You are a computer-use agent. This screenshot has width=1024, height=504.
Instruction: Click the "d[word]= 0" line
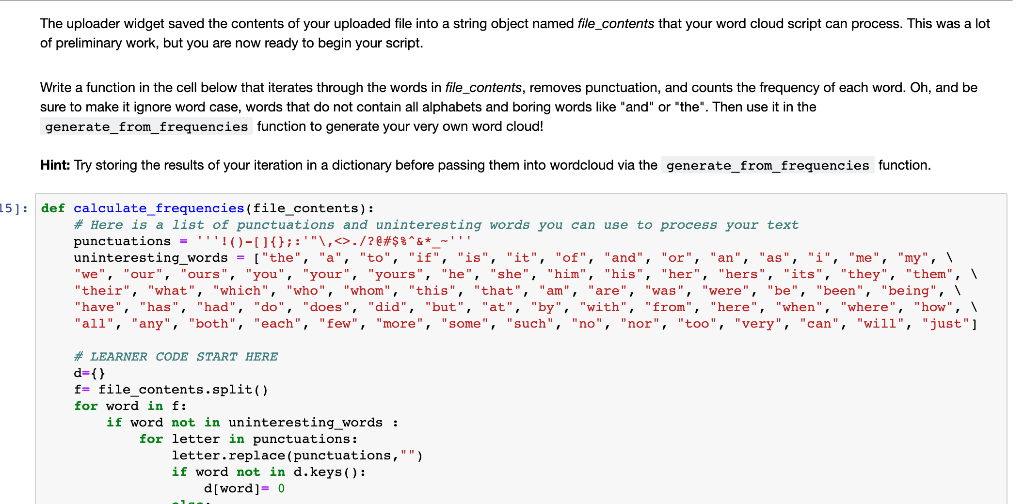click(244, 488)
